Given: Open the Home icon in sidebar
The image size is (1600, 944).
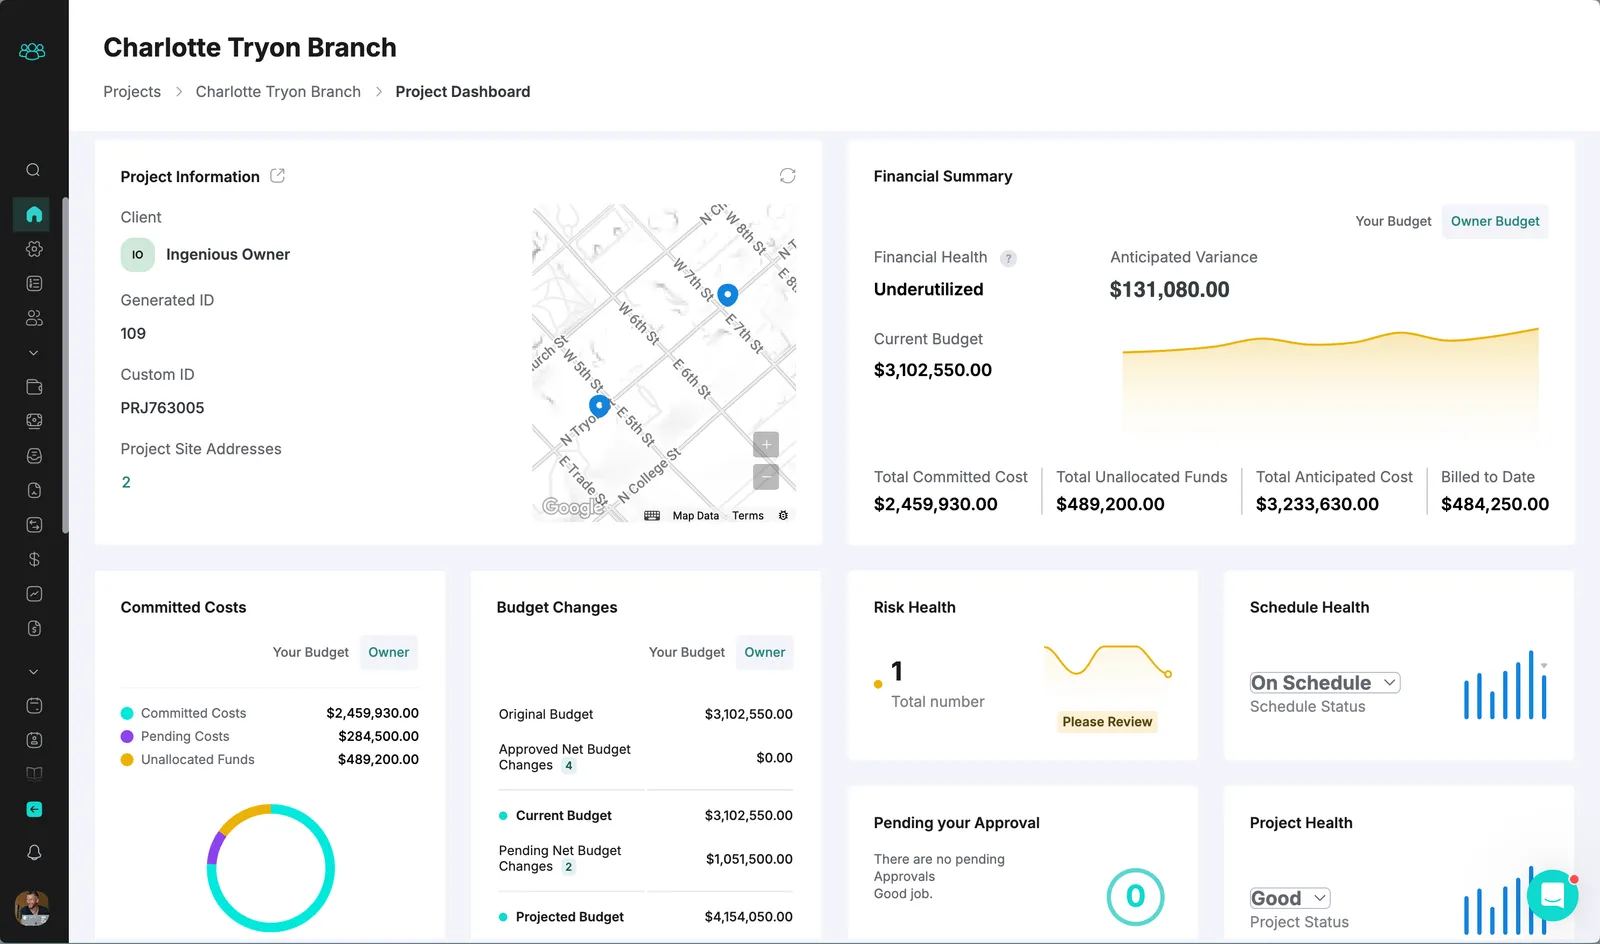Looking at the screenshot, I should coord(34,214).
